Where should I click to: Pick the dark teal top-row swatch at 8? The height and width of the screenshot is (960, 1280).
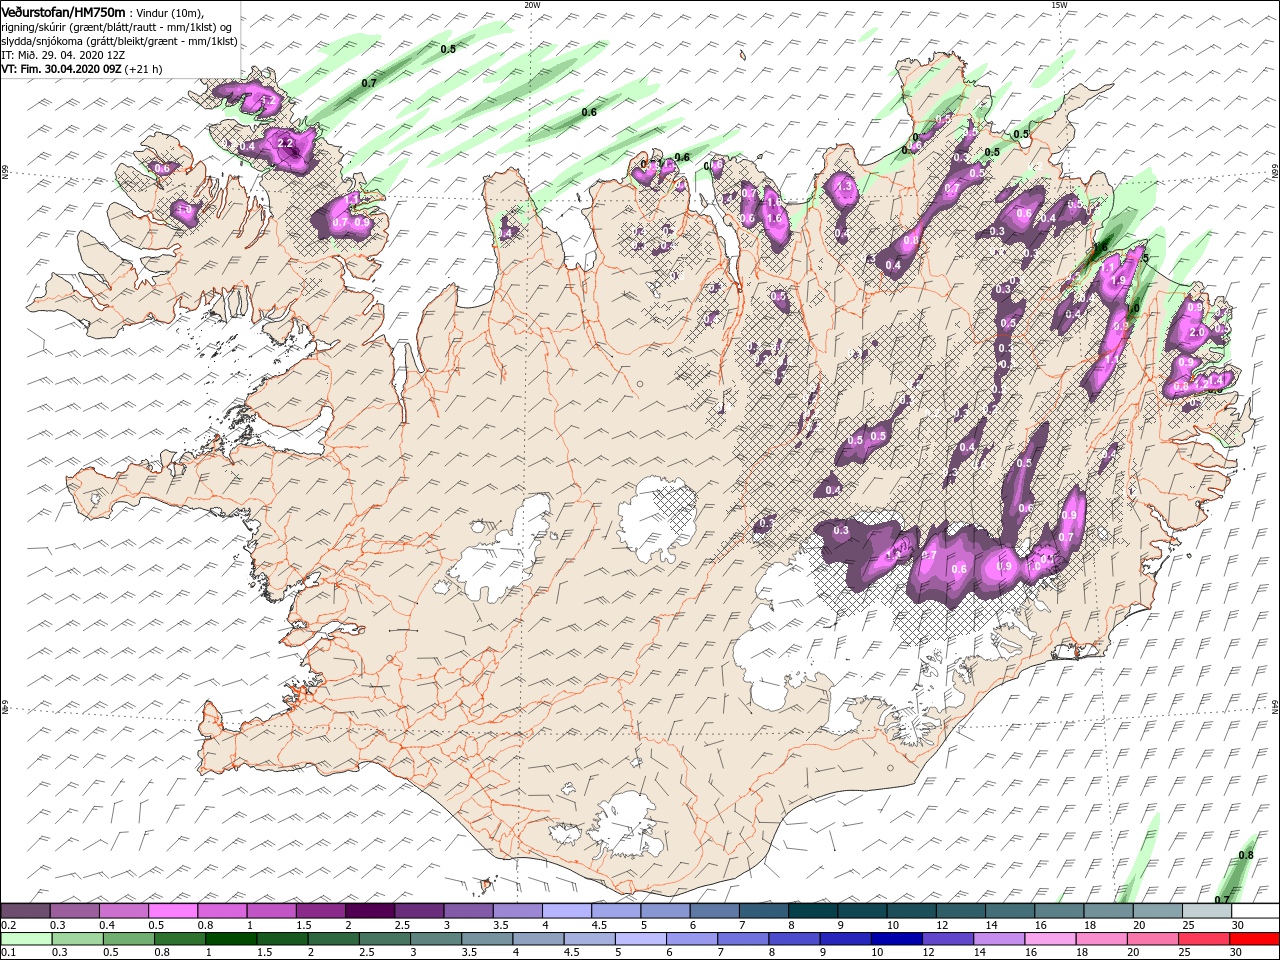tap(812, 911)
